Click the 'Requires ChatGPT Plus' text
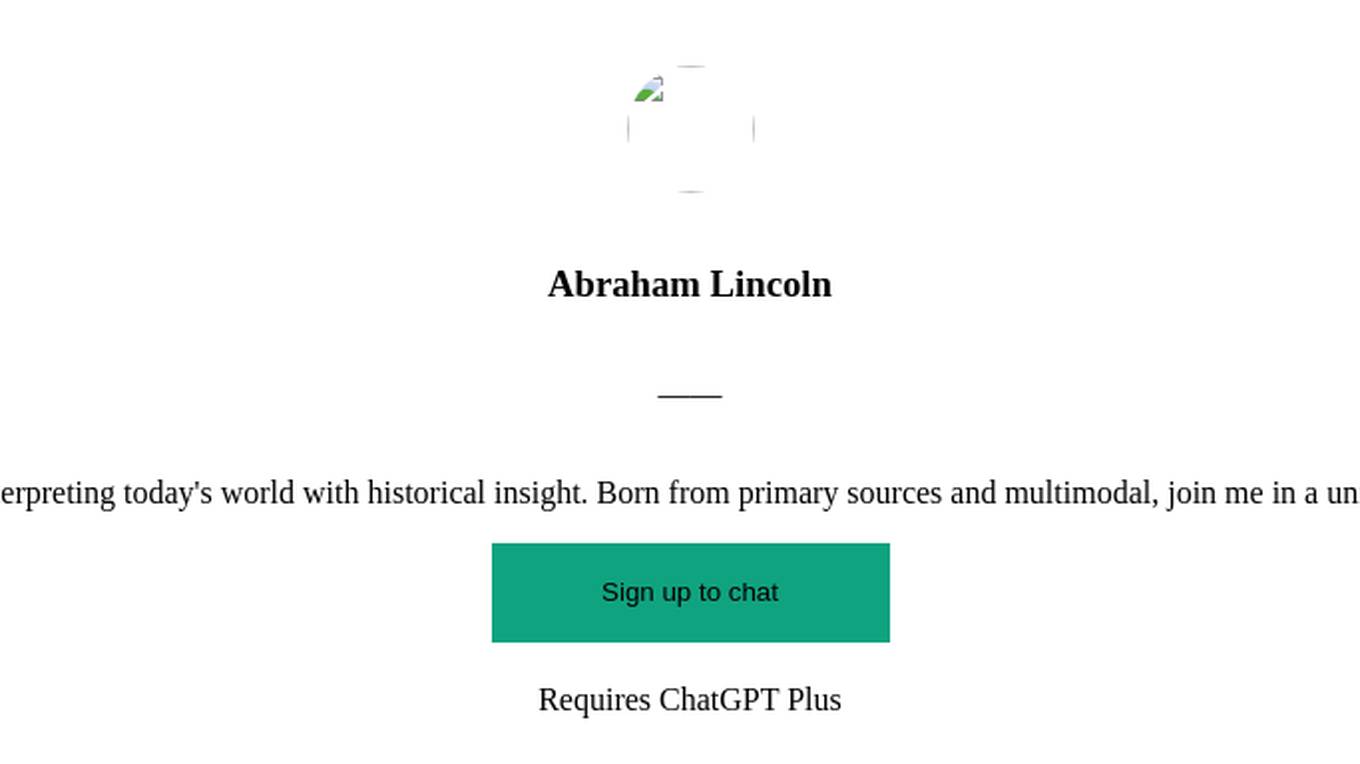Screen dimensions: 1360x764 [x=690, y=700]
